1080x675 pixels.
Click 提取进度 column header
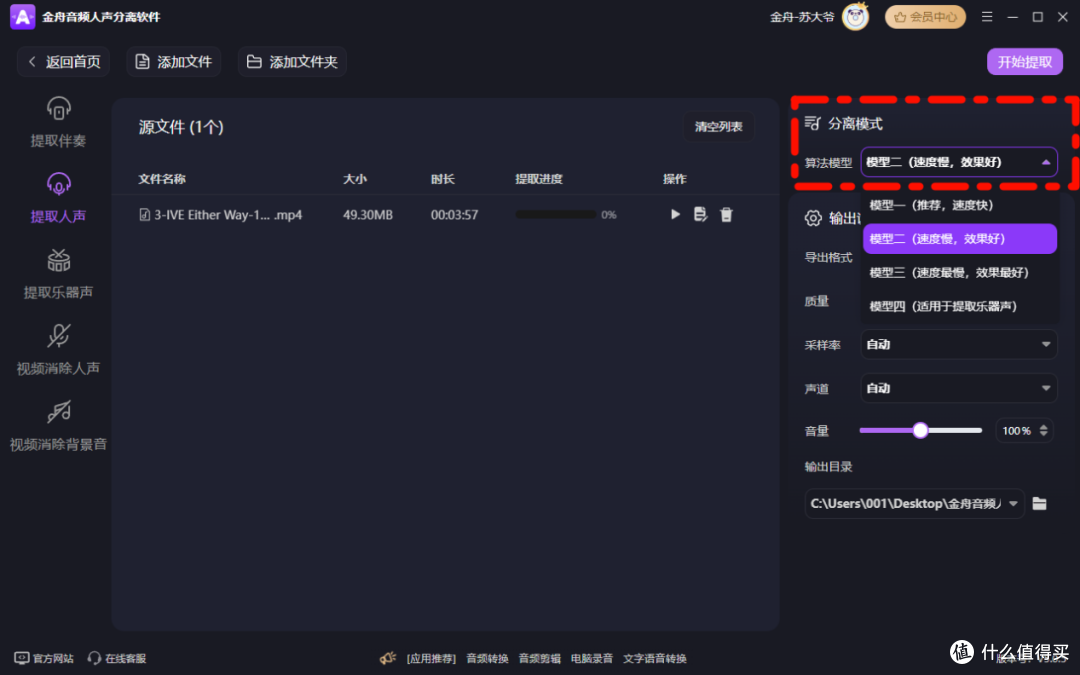(x=539, y=179)
